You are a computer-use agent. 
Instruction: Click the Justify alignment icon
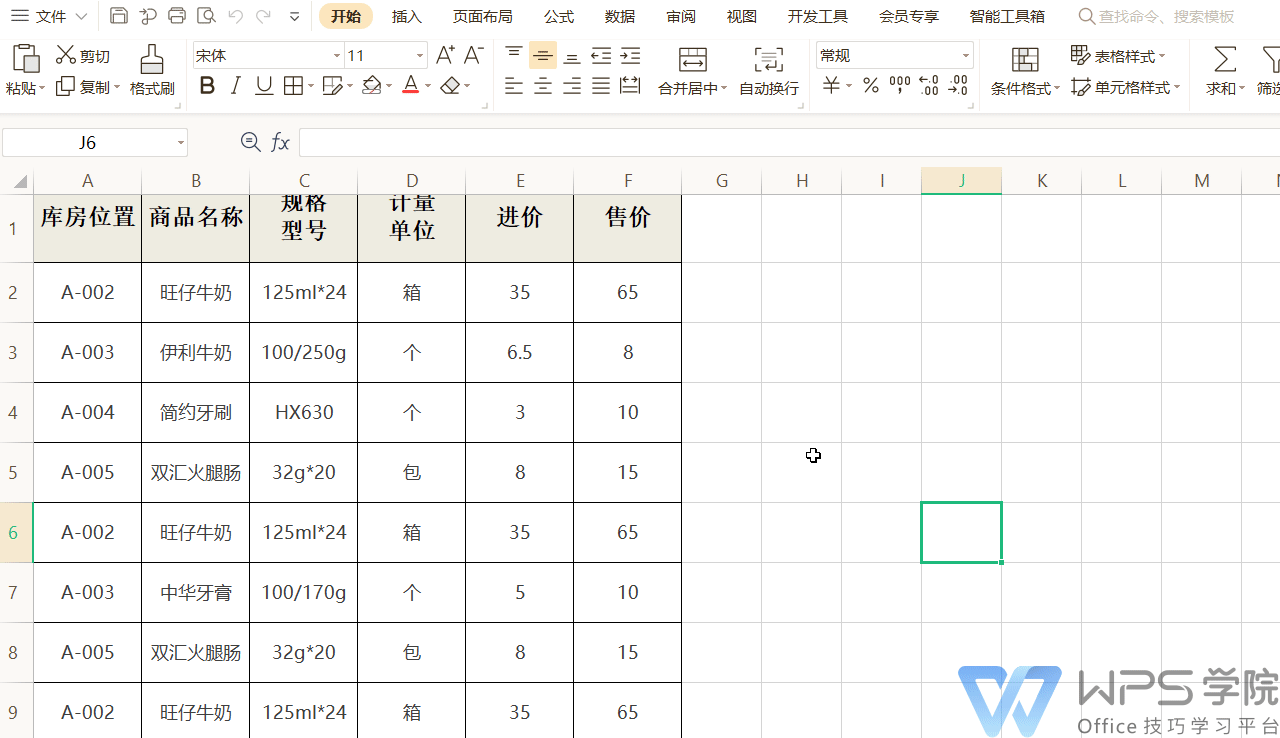601,87
